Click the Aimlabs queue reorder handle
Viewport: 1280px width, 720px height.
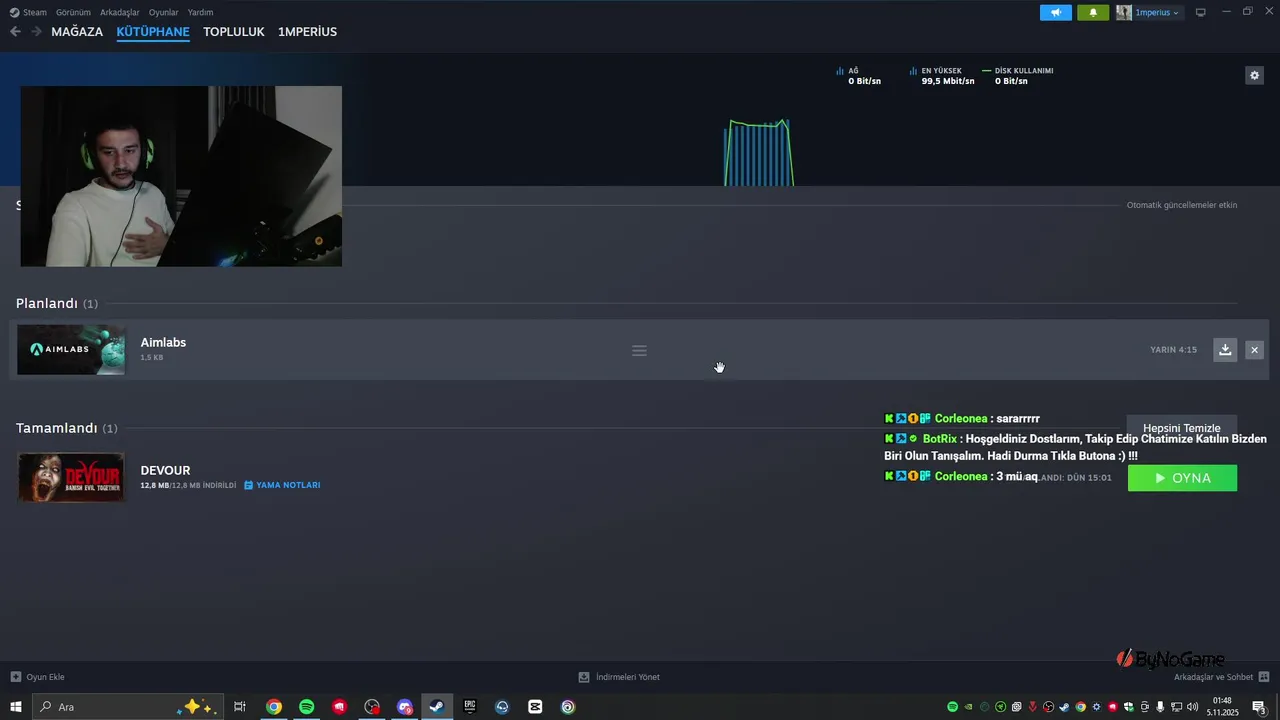[639, 351]
